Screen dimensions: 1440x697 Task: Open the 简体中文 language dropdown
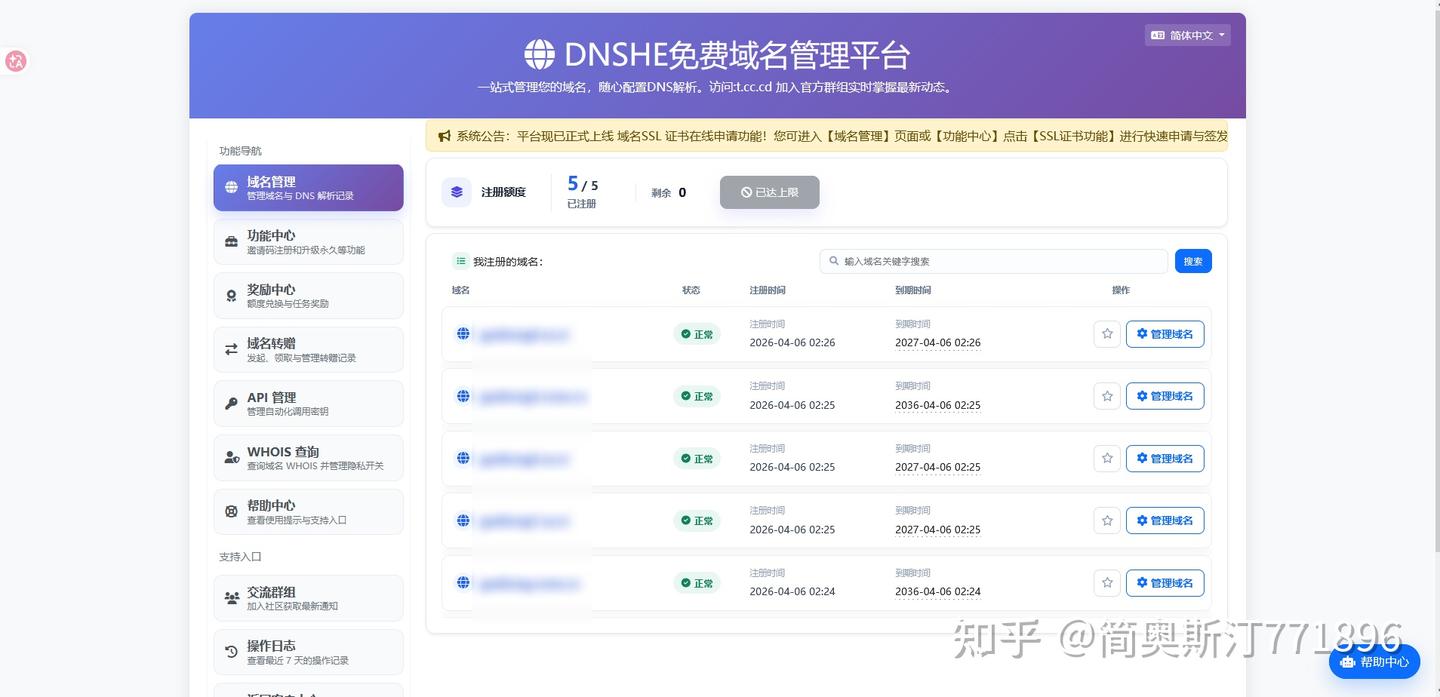pos(1187,35)
